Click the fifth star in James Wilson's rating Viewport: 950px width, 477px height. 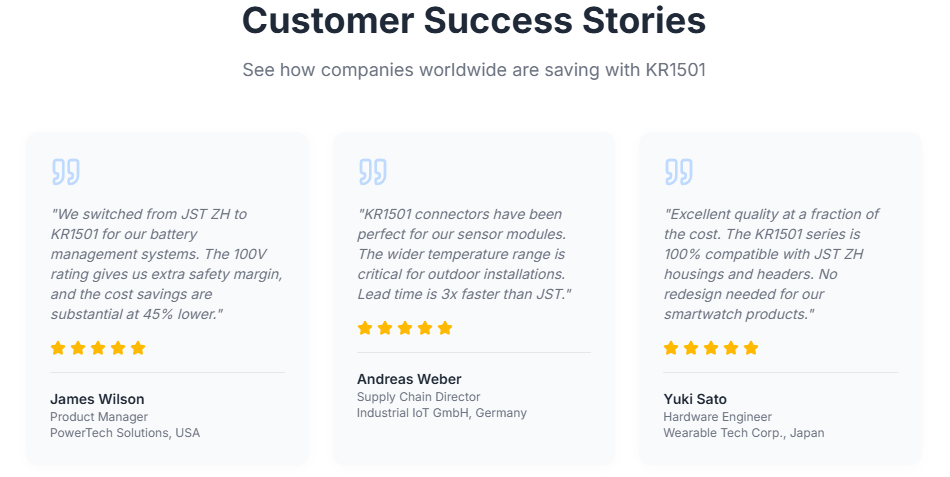coord(138,348)
